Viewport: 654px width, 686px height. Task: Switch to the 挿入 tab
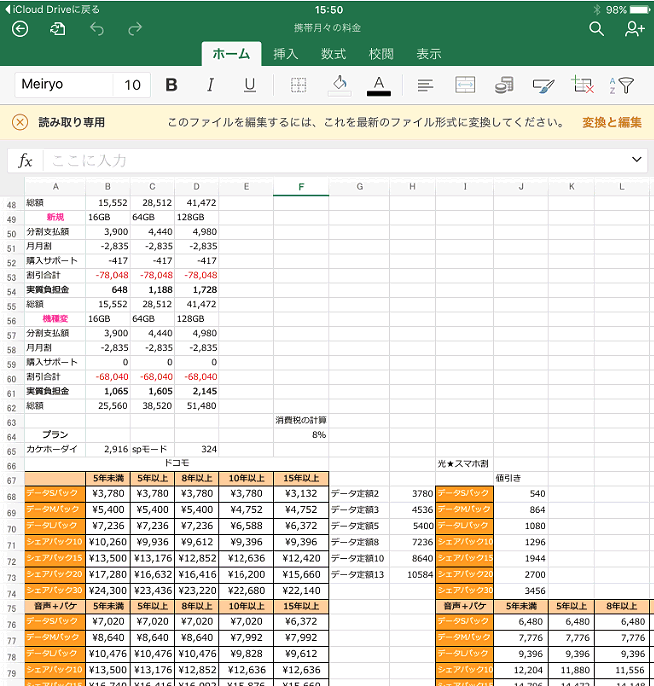[286, 54]
